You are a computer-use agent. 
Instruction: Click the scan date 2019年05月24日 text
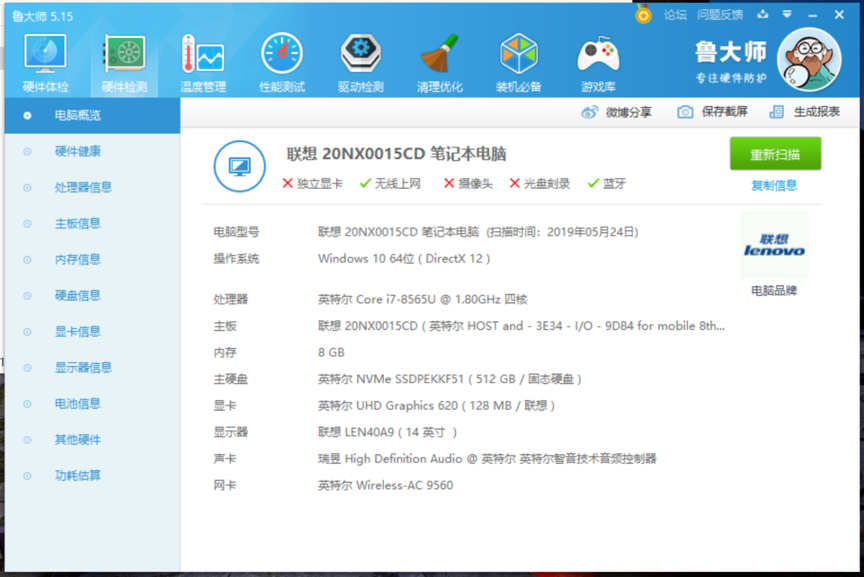592,232
